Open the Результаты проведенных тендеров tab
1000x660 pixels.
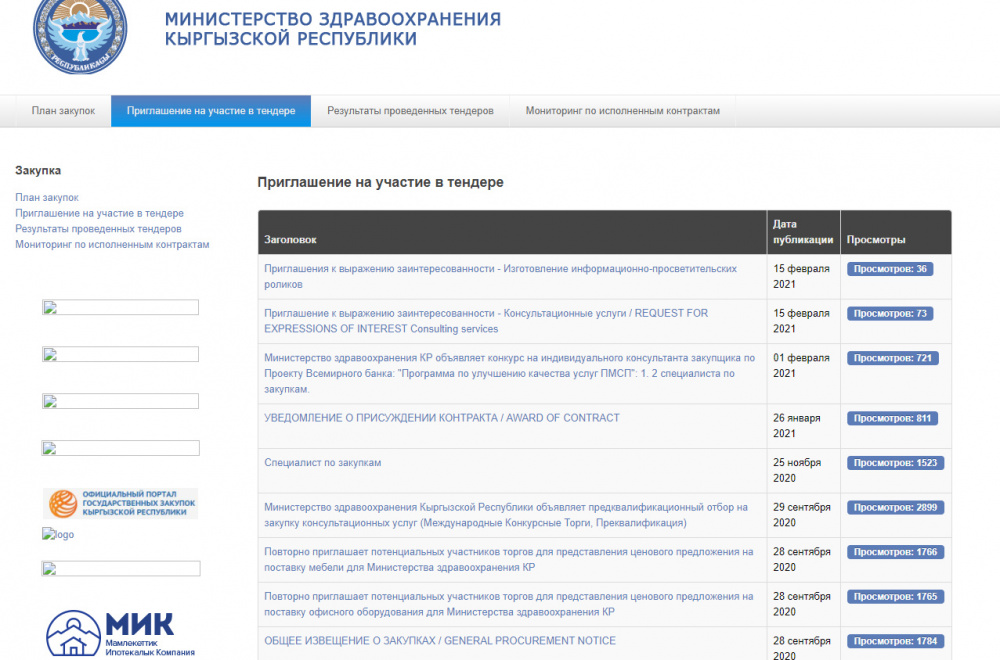pos(412,111)
